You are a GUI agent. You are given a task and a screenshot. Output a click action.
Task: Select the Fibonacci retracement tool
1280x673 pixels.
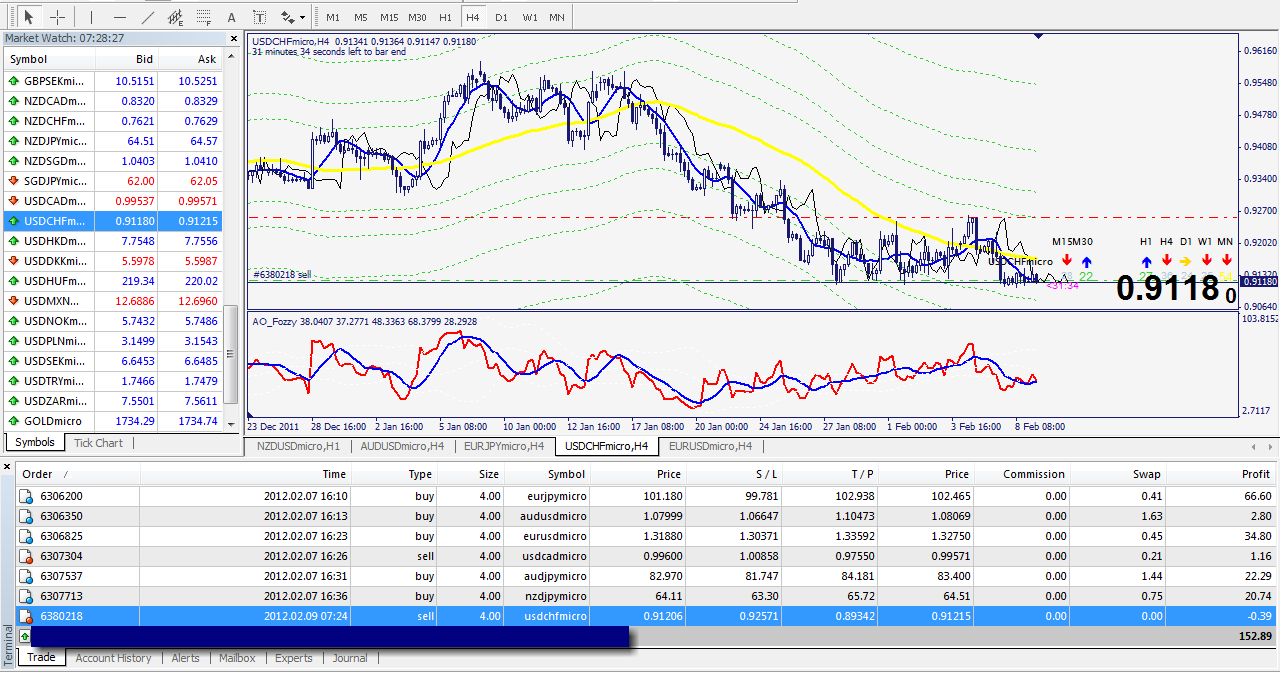(204, 17)
